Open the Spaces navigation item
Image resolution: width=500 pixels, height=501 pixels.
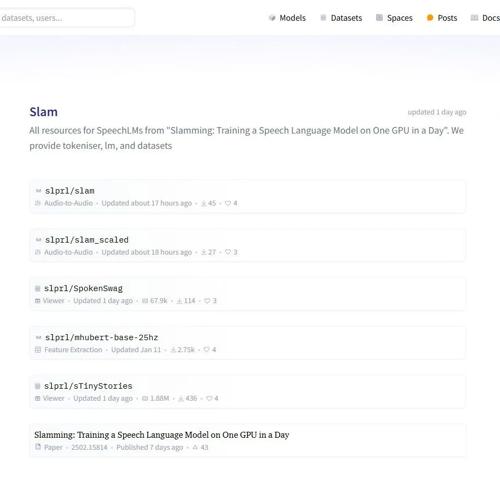pos(394,18)
